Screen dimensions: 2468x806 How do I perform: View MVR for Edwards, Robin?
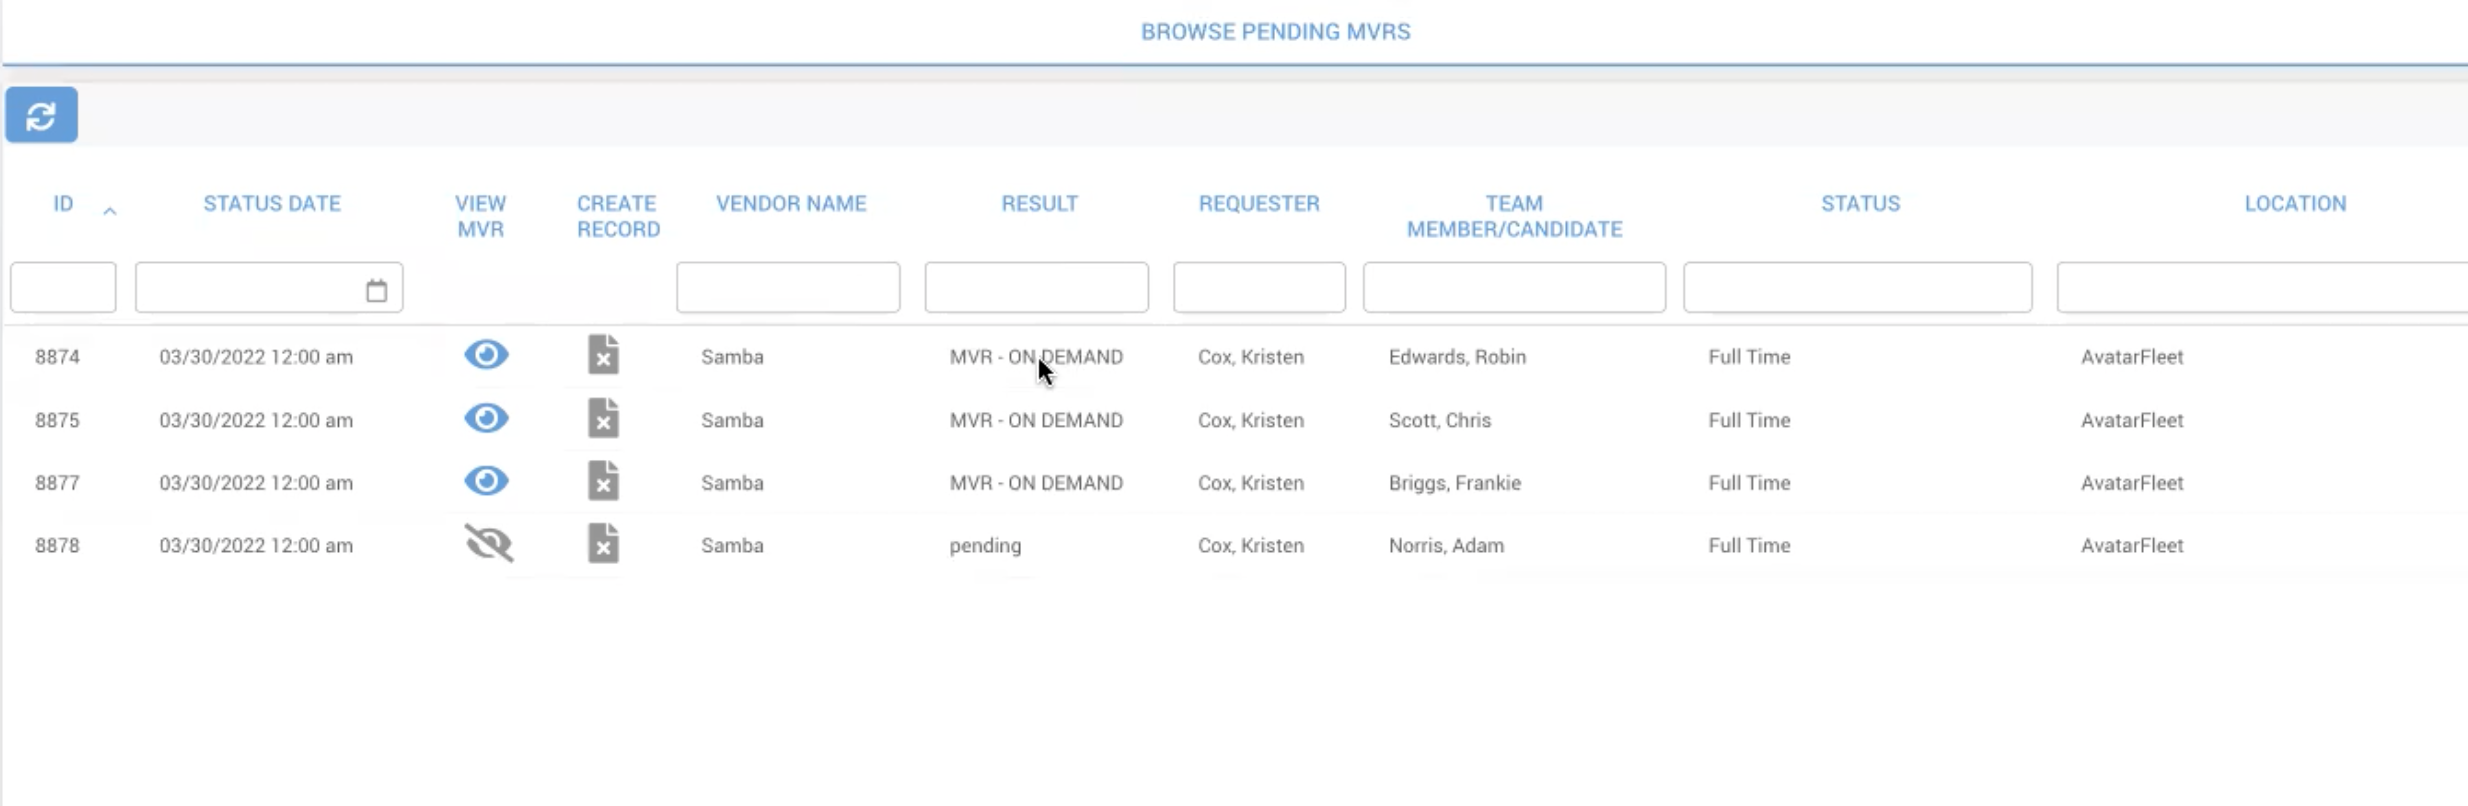click(x=487, y=355)
